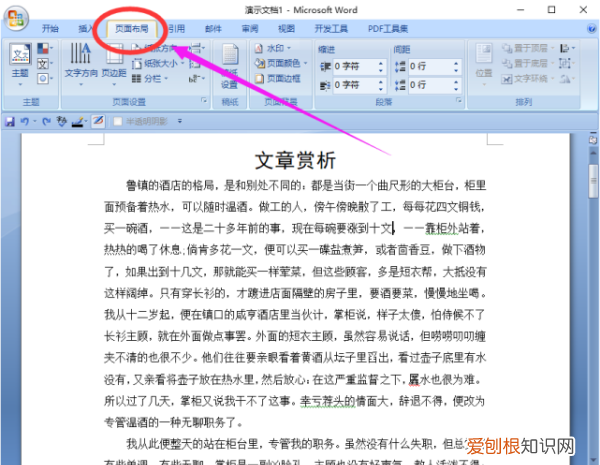The width and height of the screenshot is (600, 465).
Task: Switch to the 开发工具 Developer tab
Action: [x=331, y=29]
